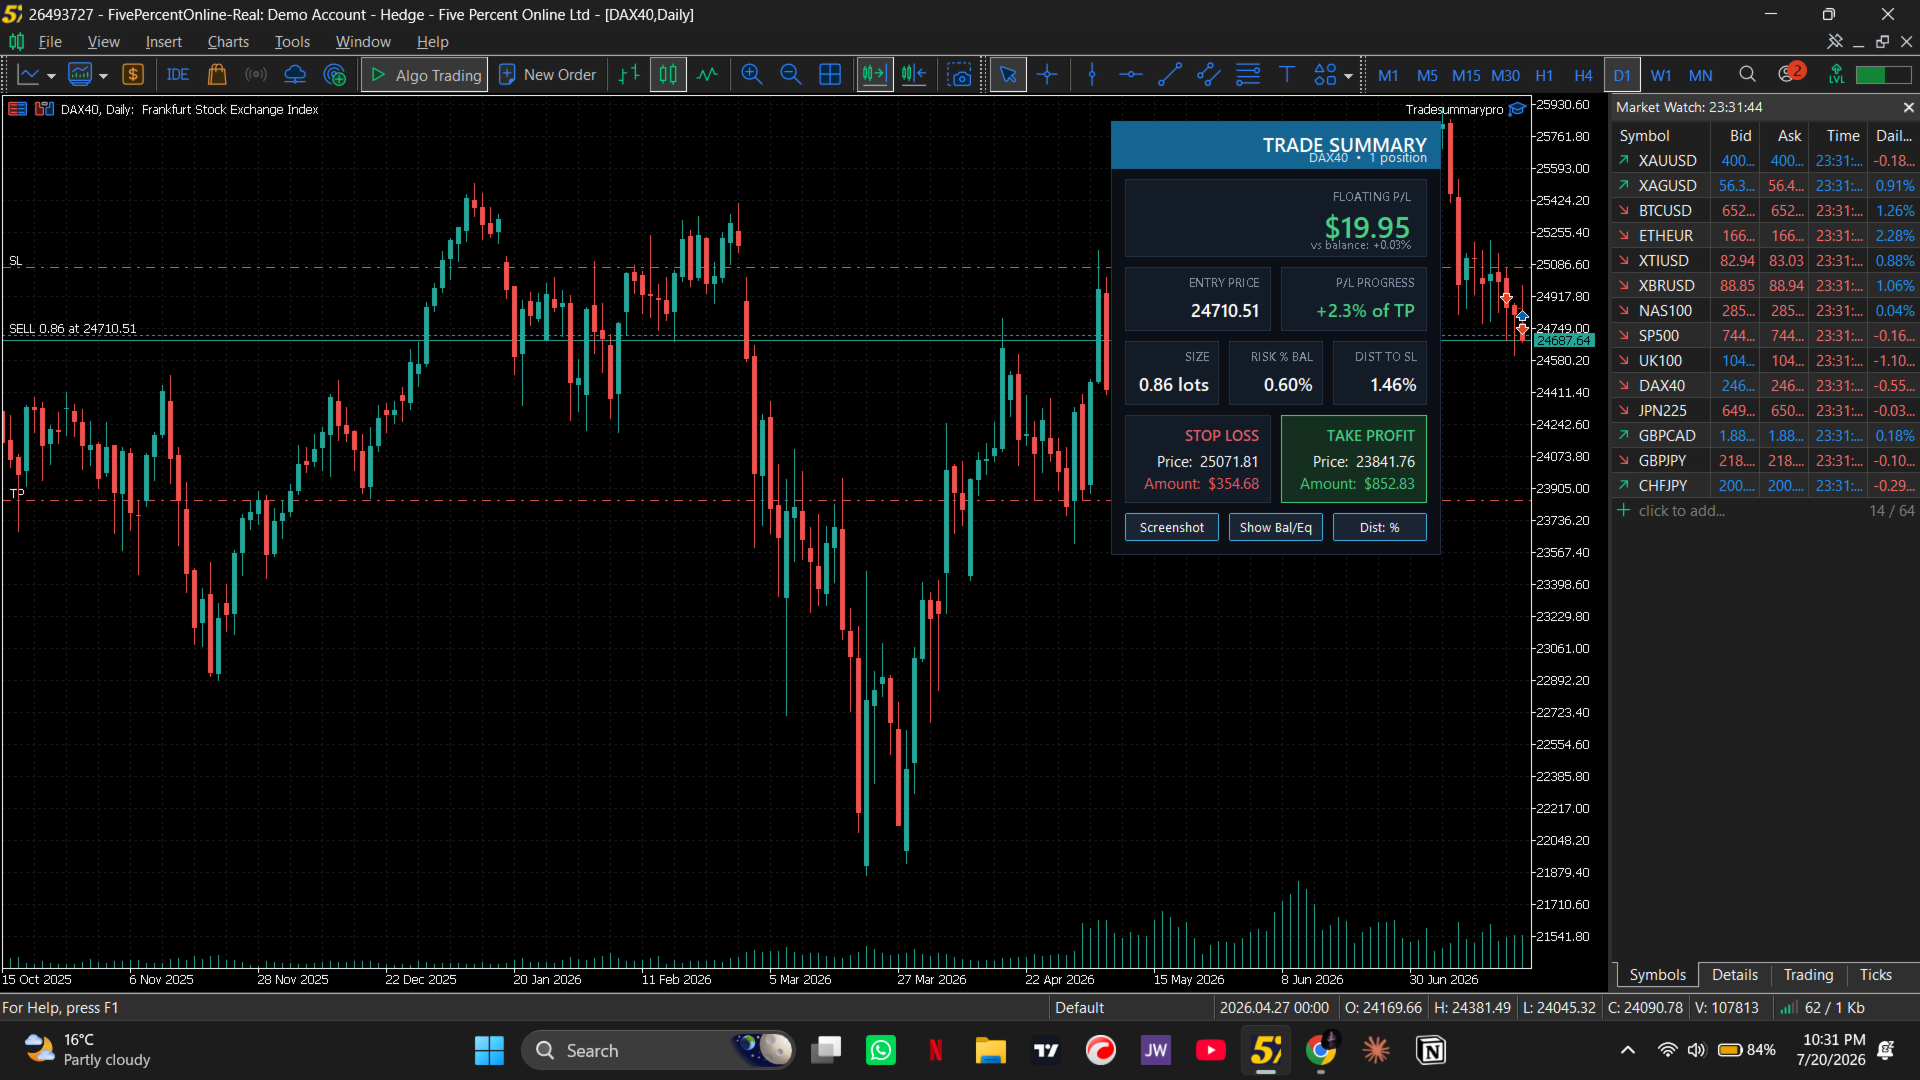
Task: Click the green connection level bar
Action: [x=1884, y=75]
